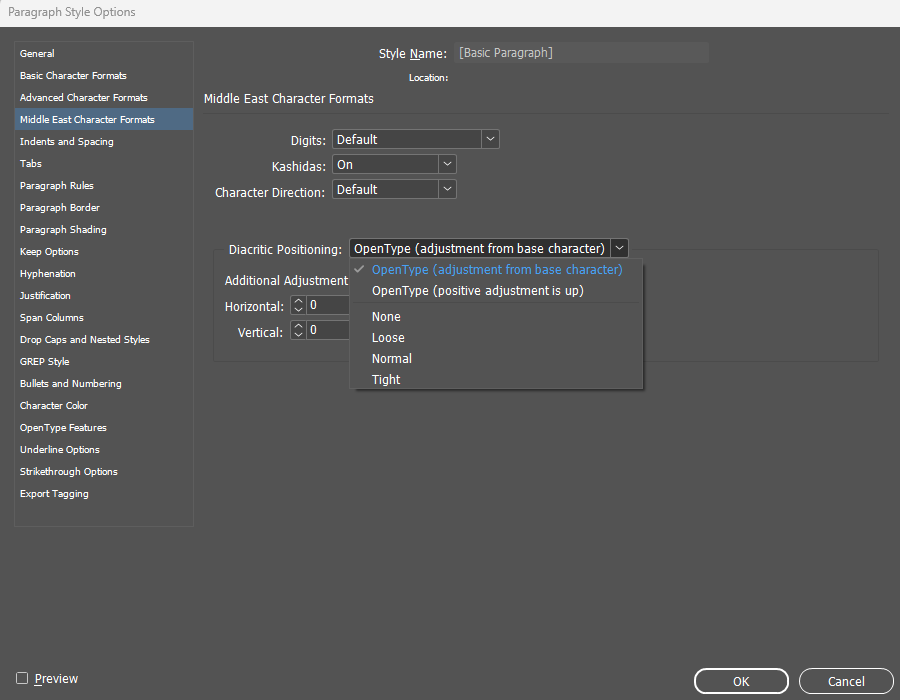Go to Indents and Spacing section
The image size is (900, 700).
click(67, 142)
